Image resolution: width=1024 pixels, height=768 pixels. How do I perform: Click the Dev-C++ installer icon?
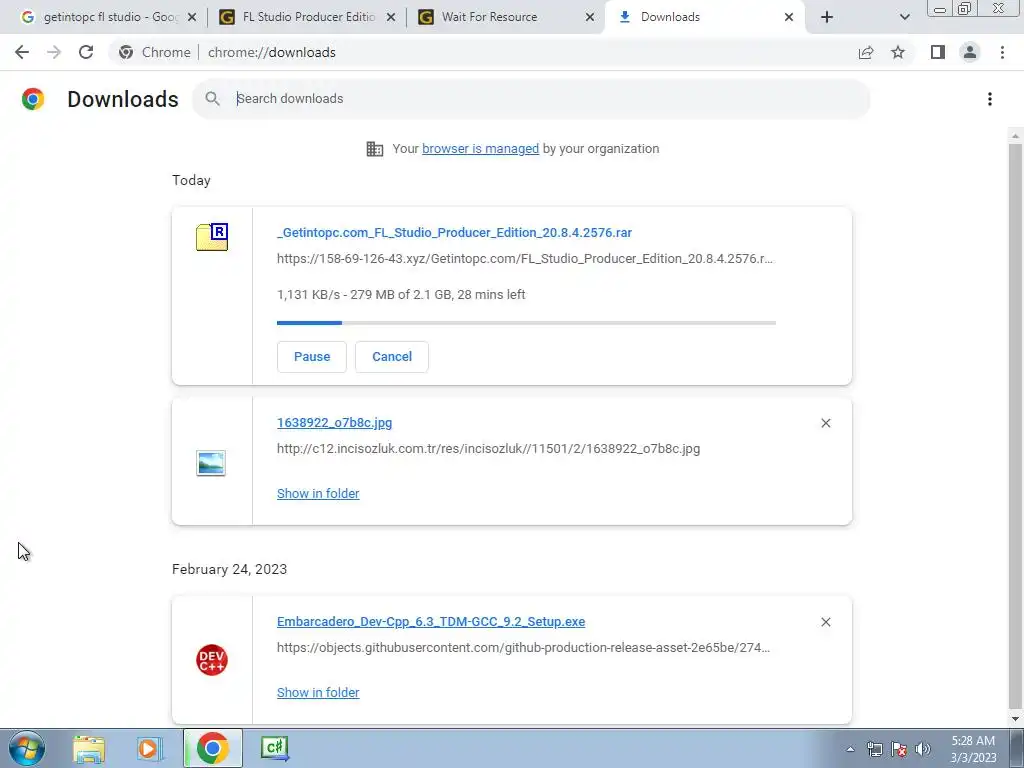(x=212, y=660)
